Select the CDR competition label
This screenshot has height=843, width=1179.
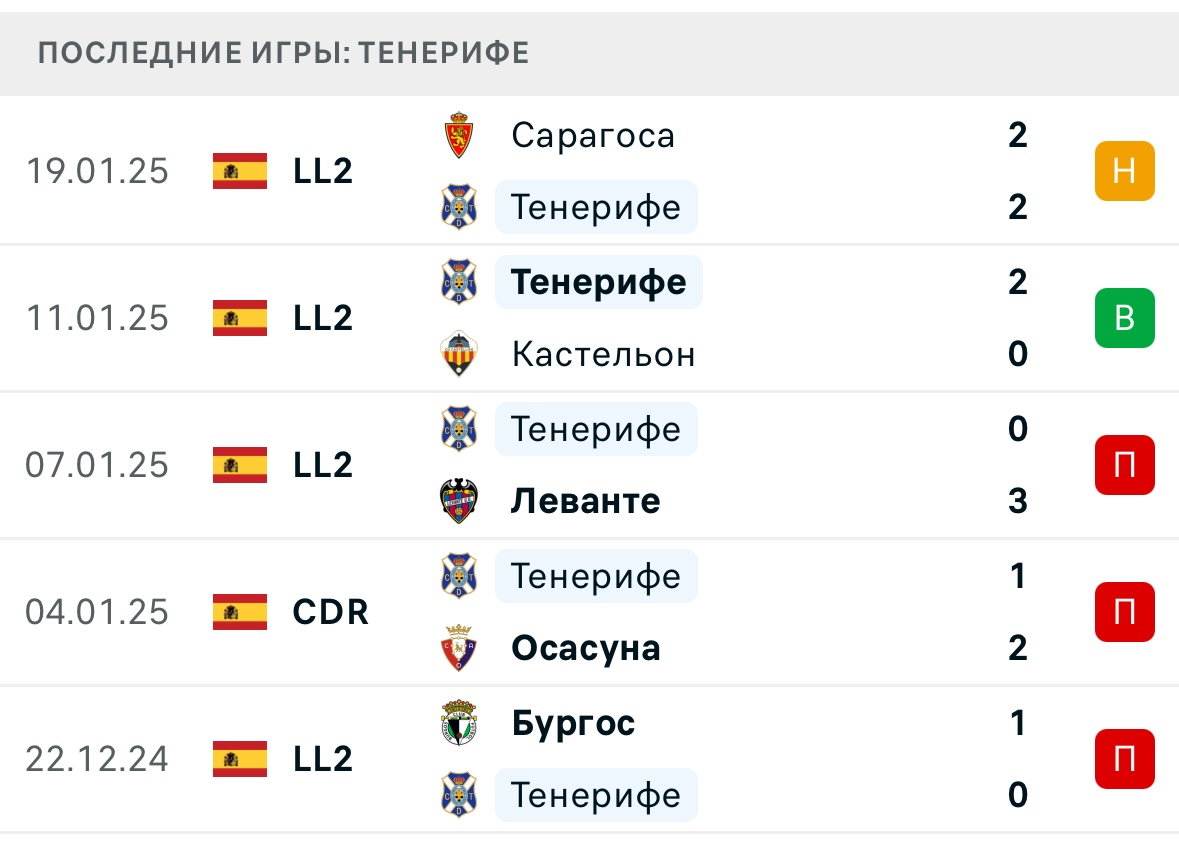coord(331,612)
